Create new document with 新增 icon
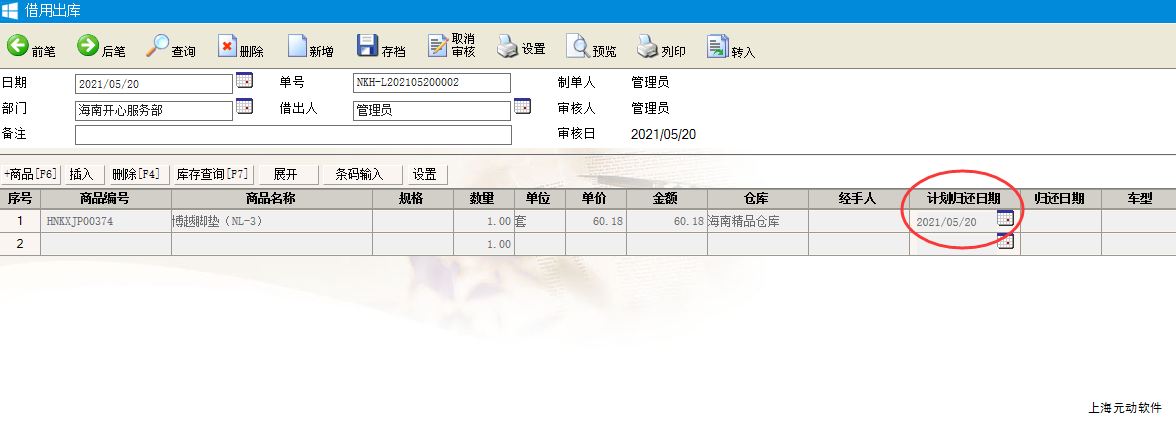The height and width of the screenshot is (421, 1176). pyautogui.click(x=297, y=46)
